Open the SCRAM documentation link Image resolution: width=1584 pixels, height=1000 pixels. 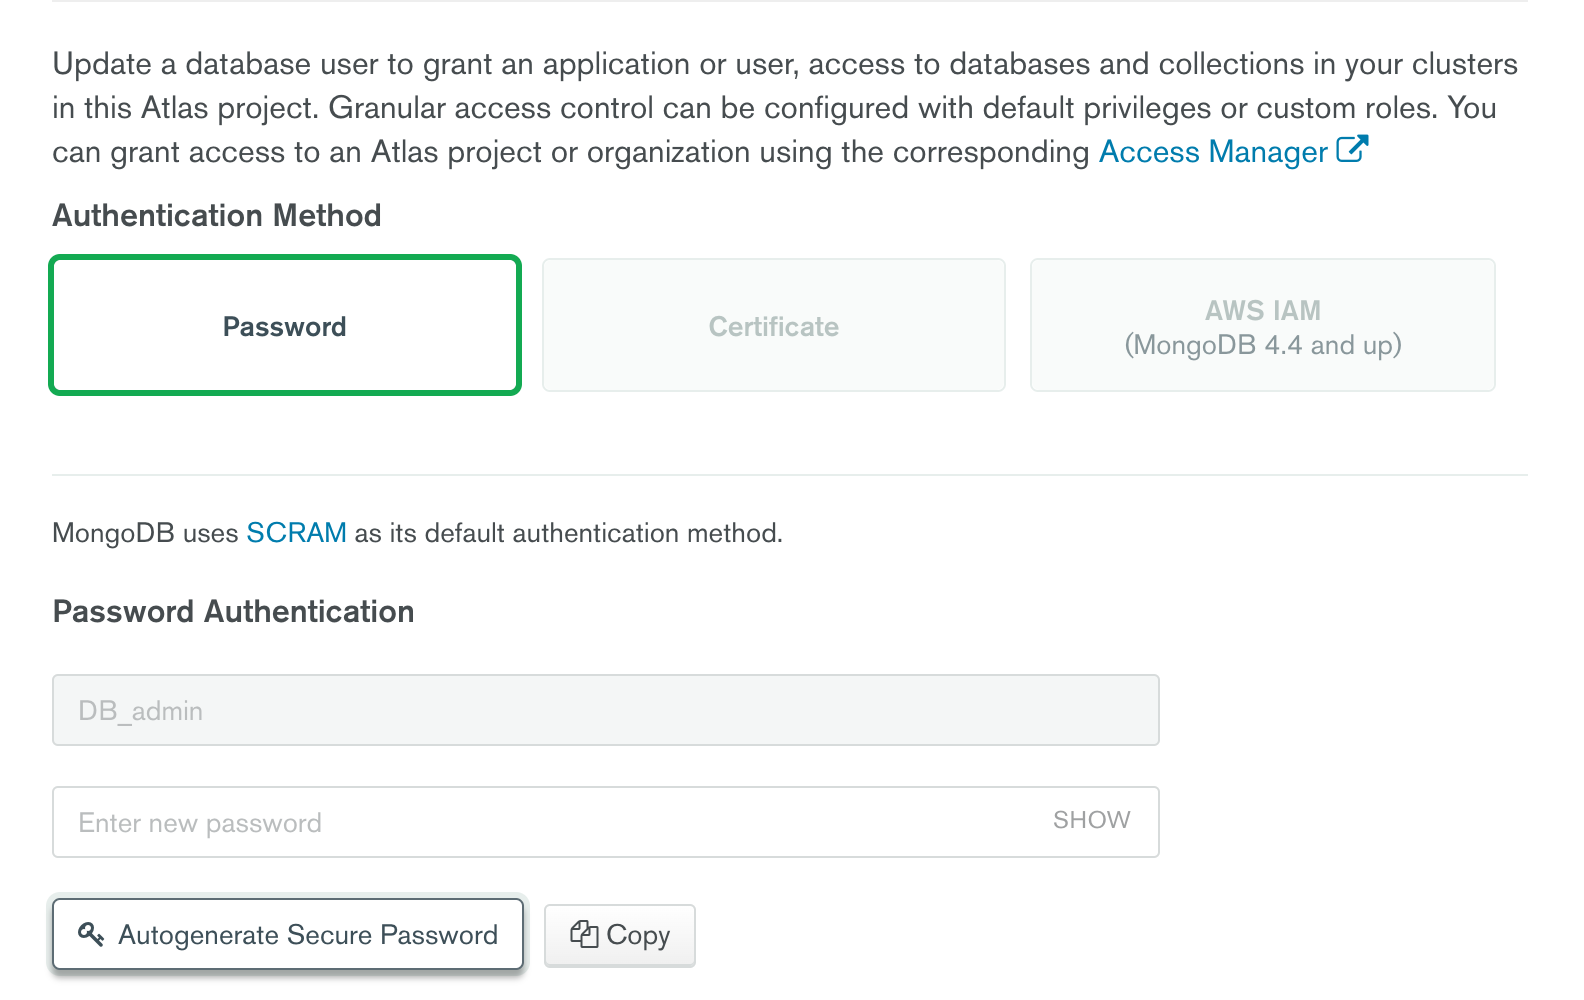pyautogui.click(x=297, y=533)
